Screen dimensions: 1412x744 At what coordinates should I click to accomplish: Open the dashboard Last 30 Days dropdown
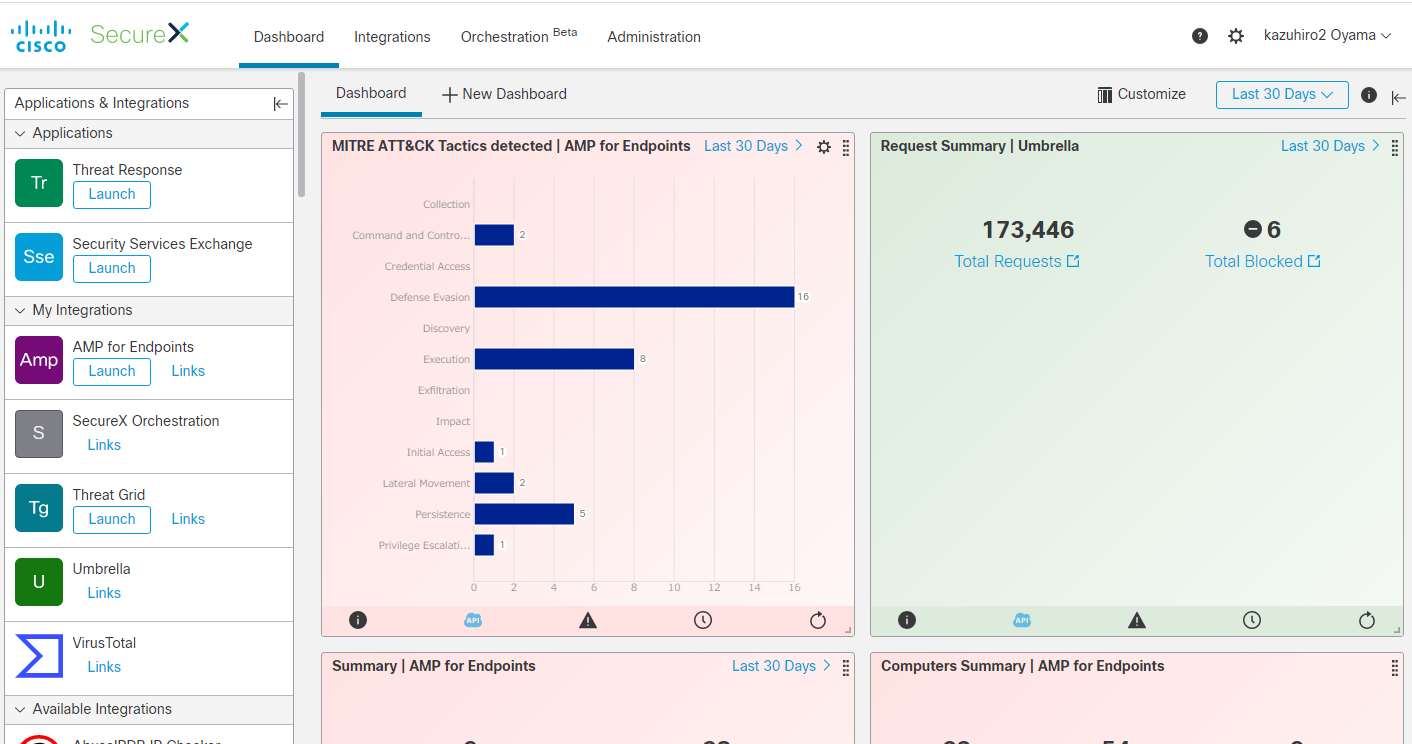tap(1282, 95)
